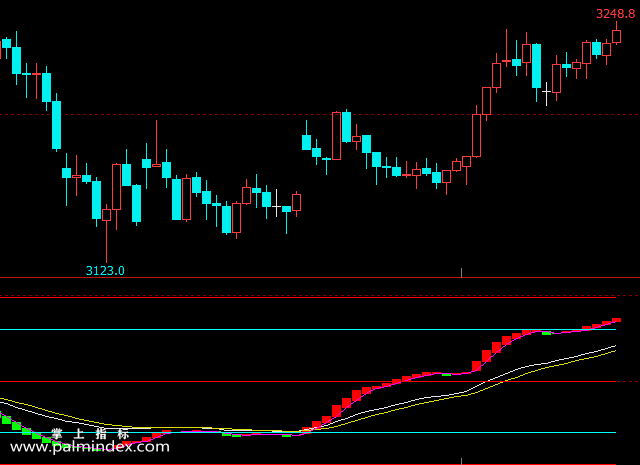Select the candle whose wick reaches 3123.0
640x465 pixels.
point(107,234)
